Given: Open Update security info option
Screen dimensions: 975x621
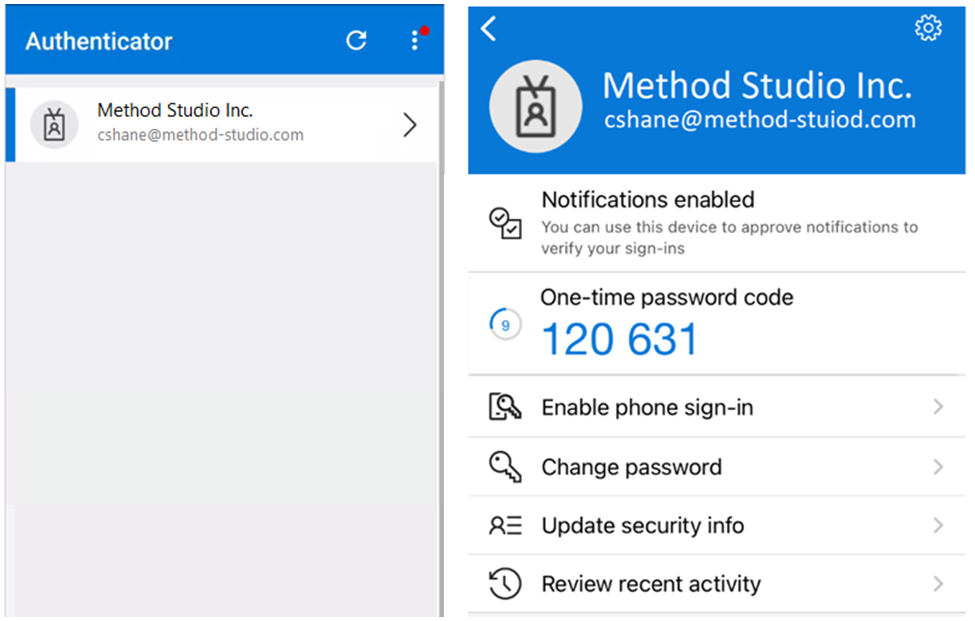Looking at the screenshot, I should tap(716, 526).
